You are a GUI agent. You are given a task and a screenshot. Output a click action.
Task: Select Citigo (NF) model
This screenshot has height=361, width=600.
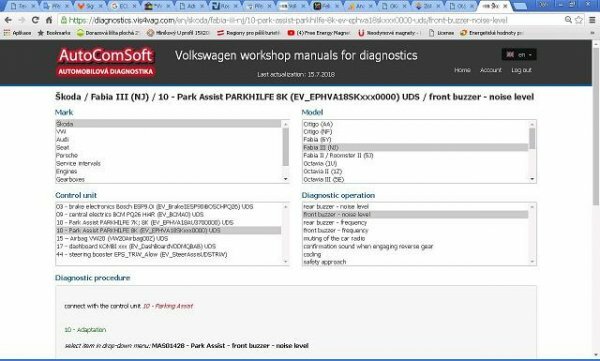(415, 132)
